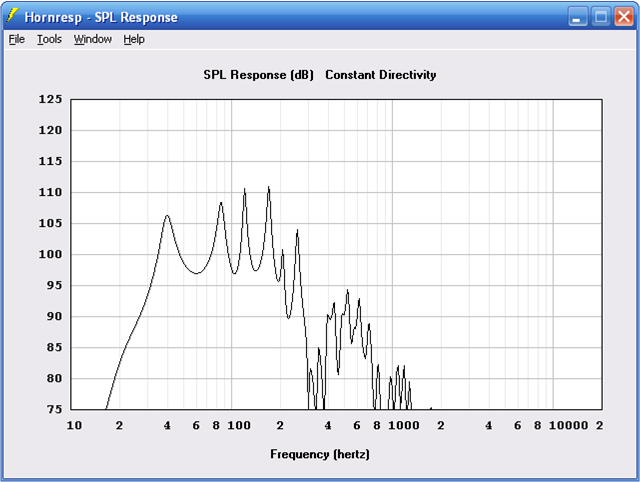This screenshot has height=482, width=640.
Task: Maximize the Hornresp SPL Response window
Action: pyautogui.click(x=601, y=17)
